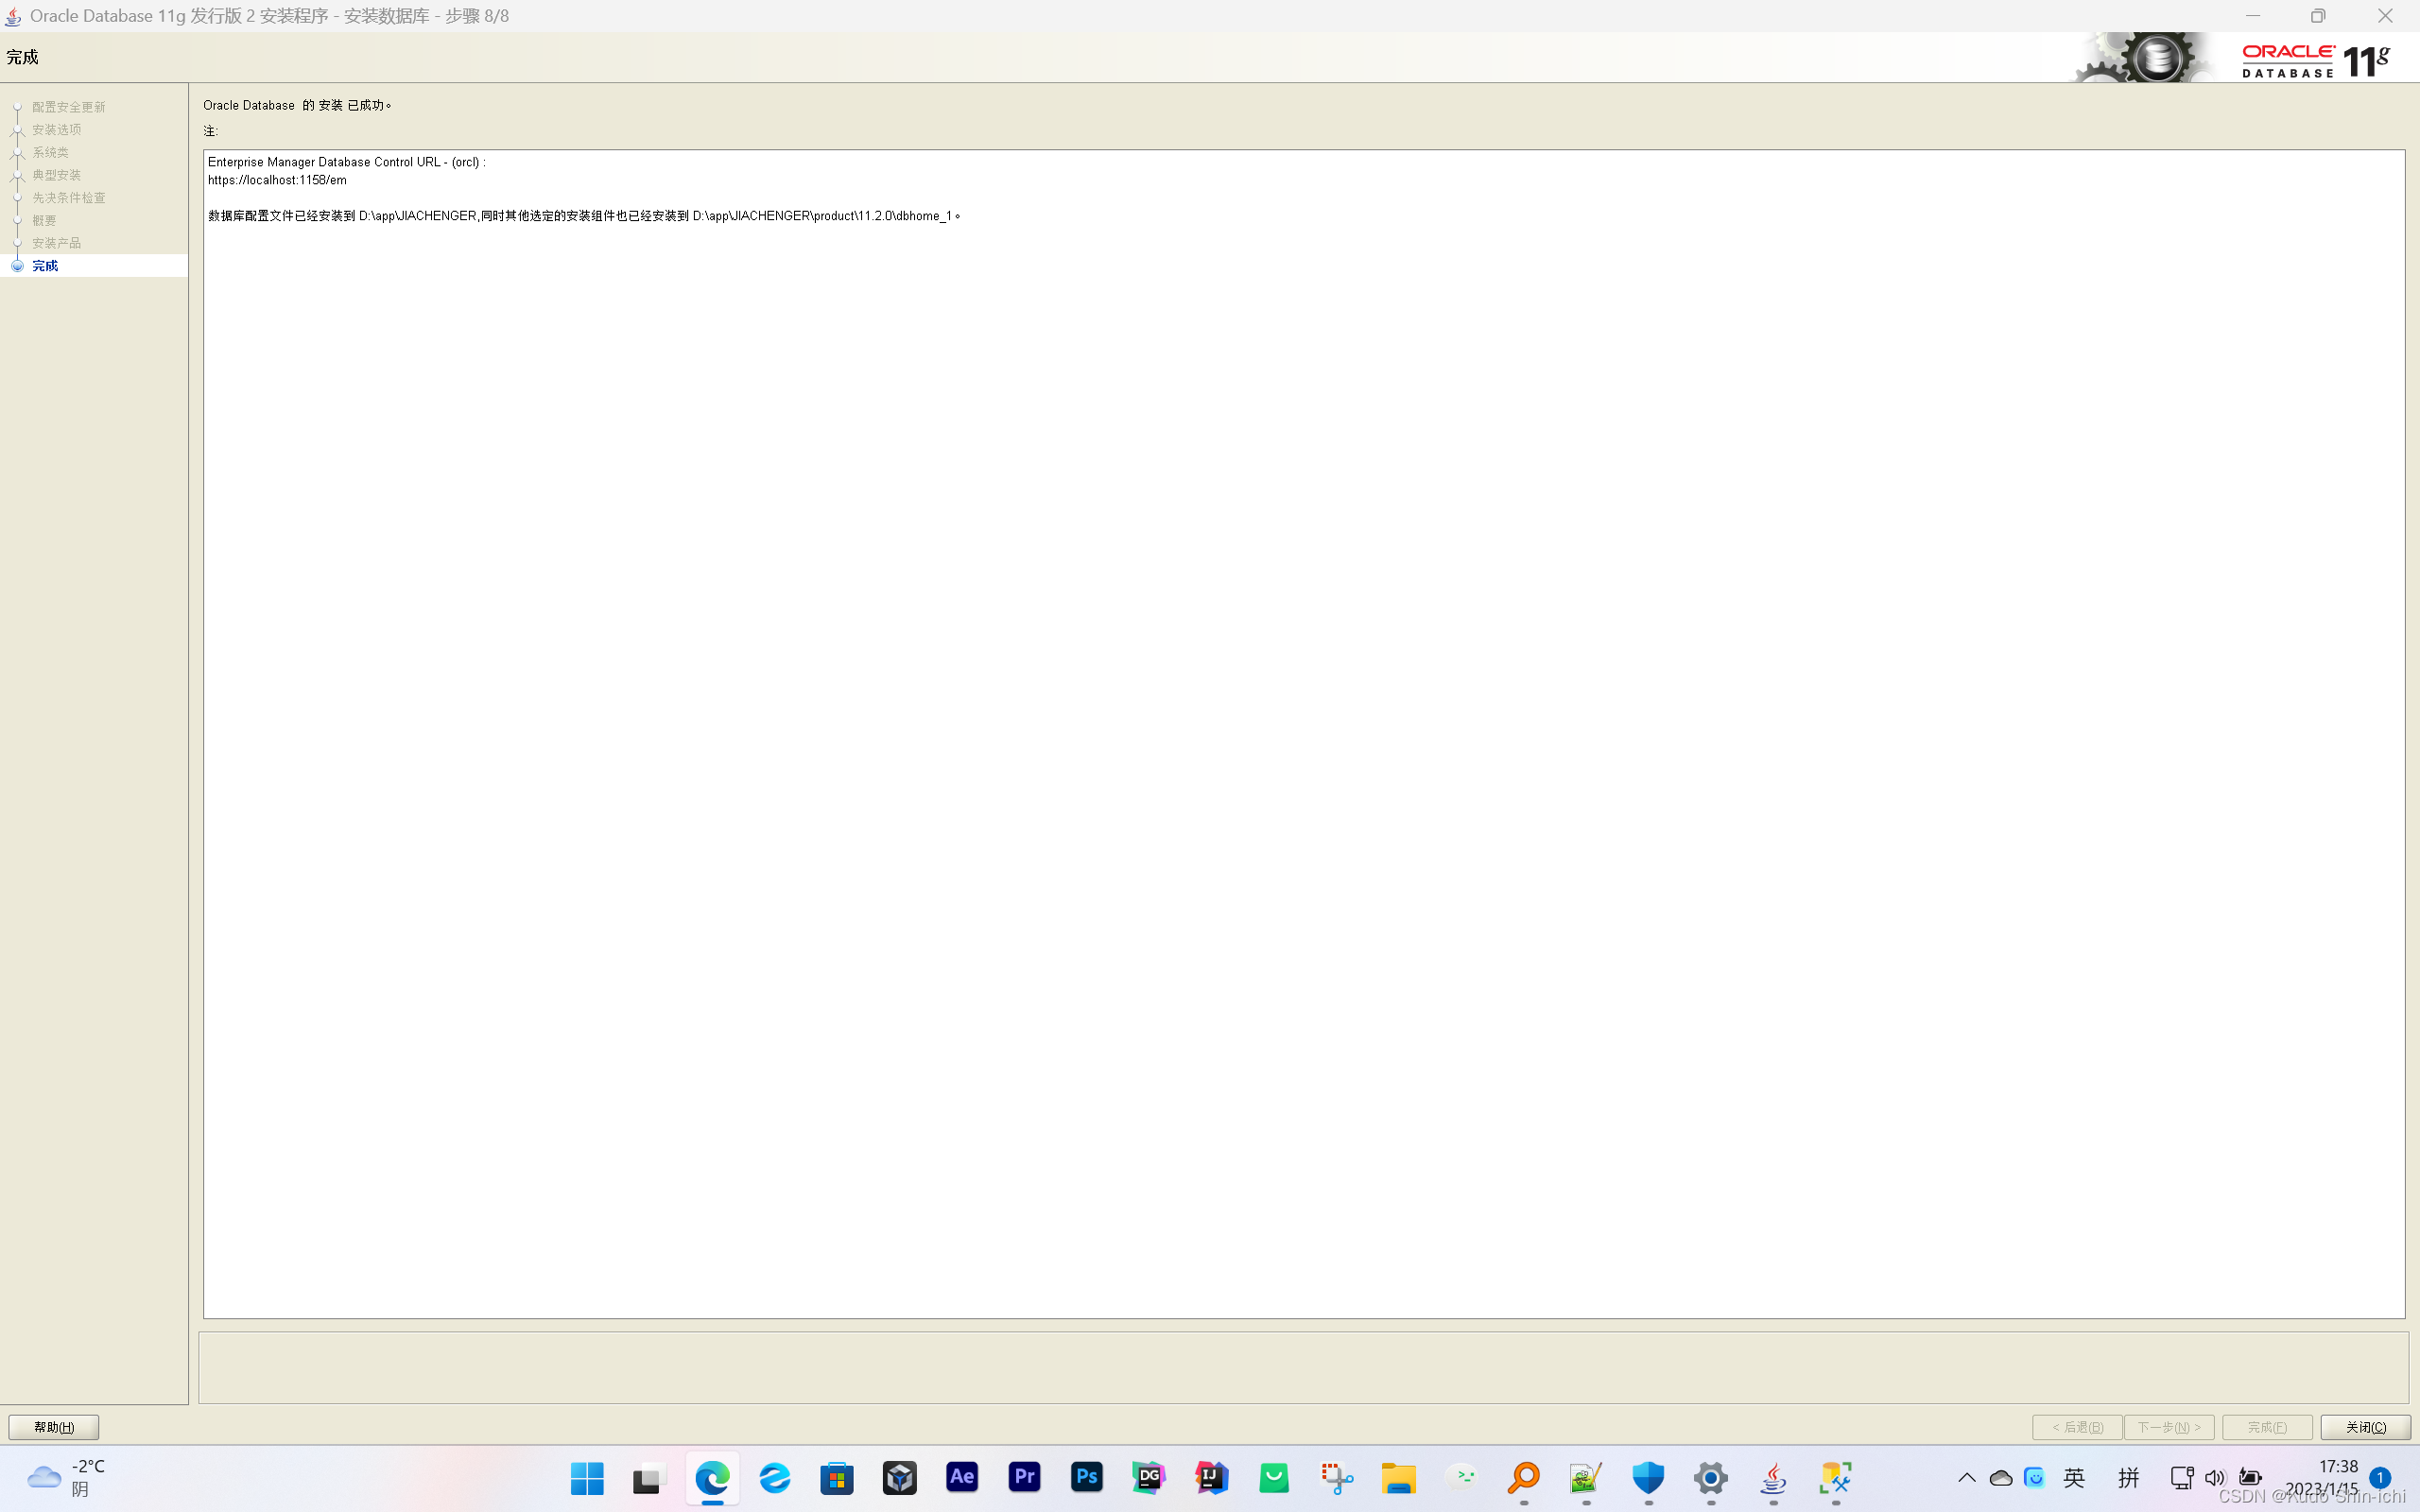The width and height of the screenshot is (2420, 1512).
Task: Open the cube-shaped app in taskbar
Action: (899, 1477)
